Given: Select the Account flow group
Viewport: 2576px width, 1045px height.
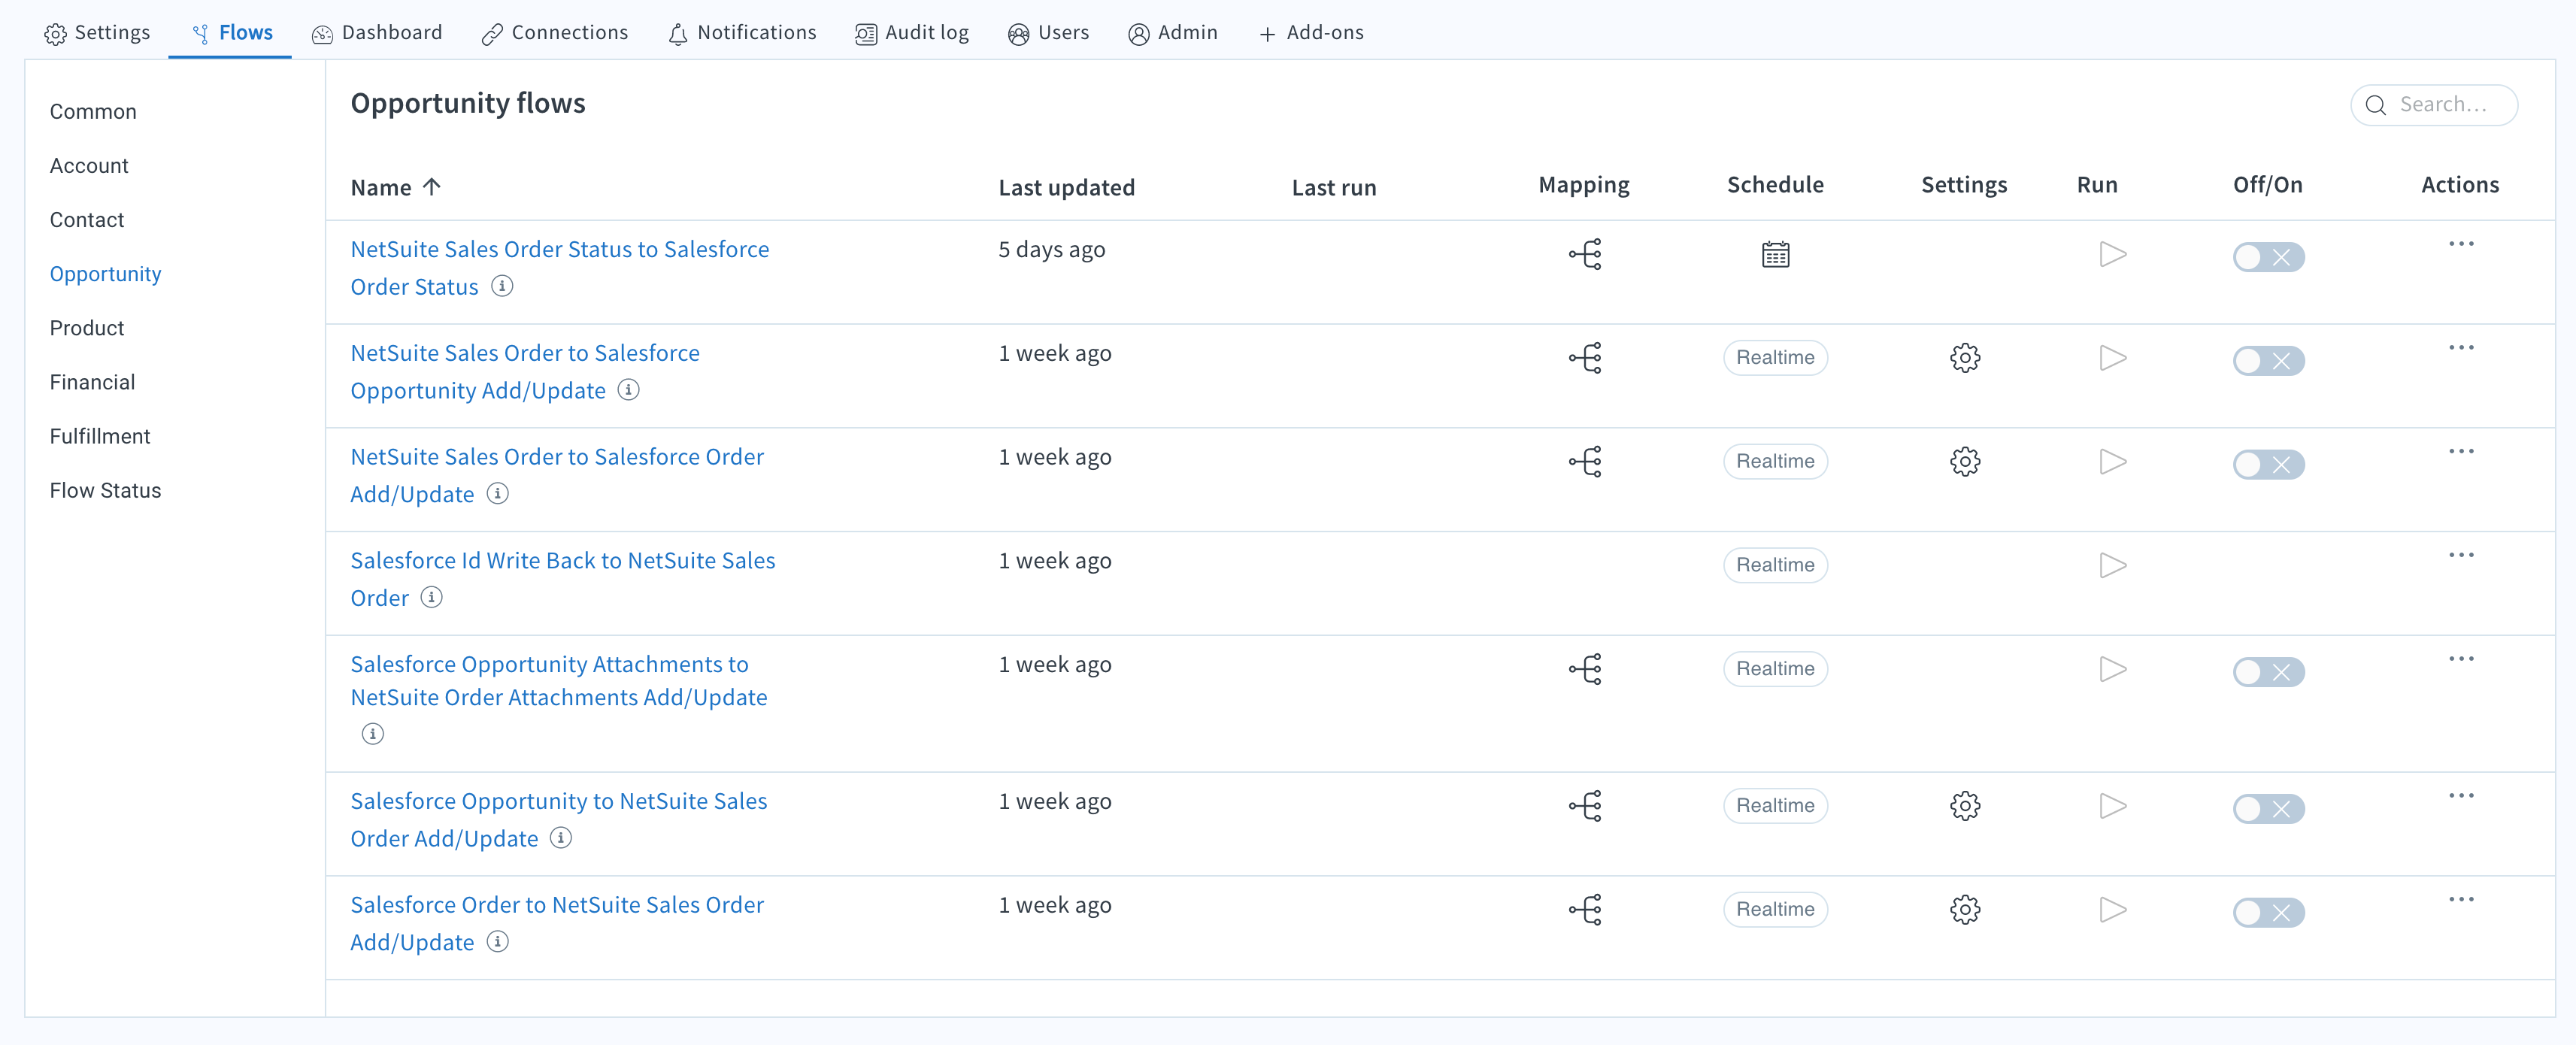Looking at the screenshot, I should click(89, 166).
